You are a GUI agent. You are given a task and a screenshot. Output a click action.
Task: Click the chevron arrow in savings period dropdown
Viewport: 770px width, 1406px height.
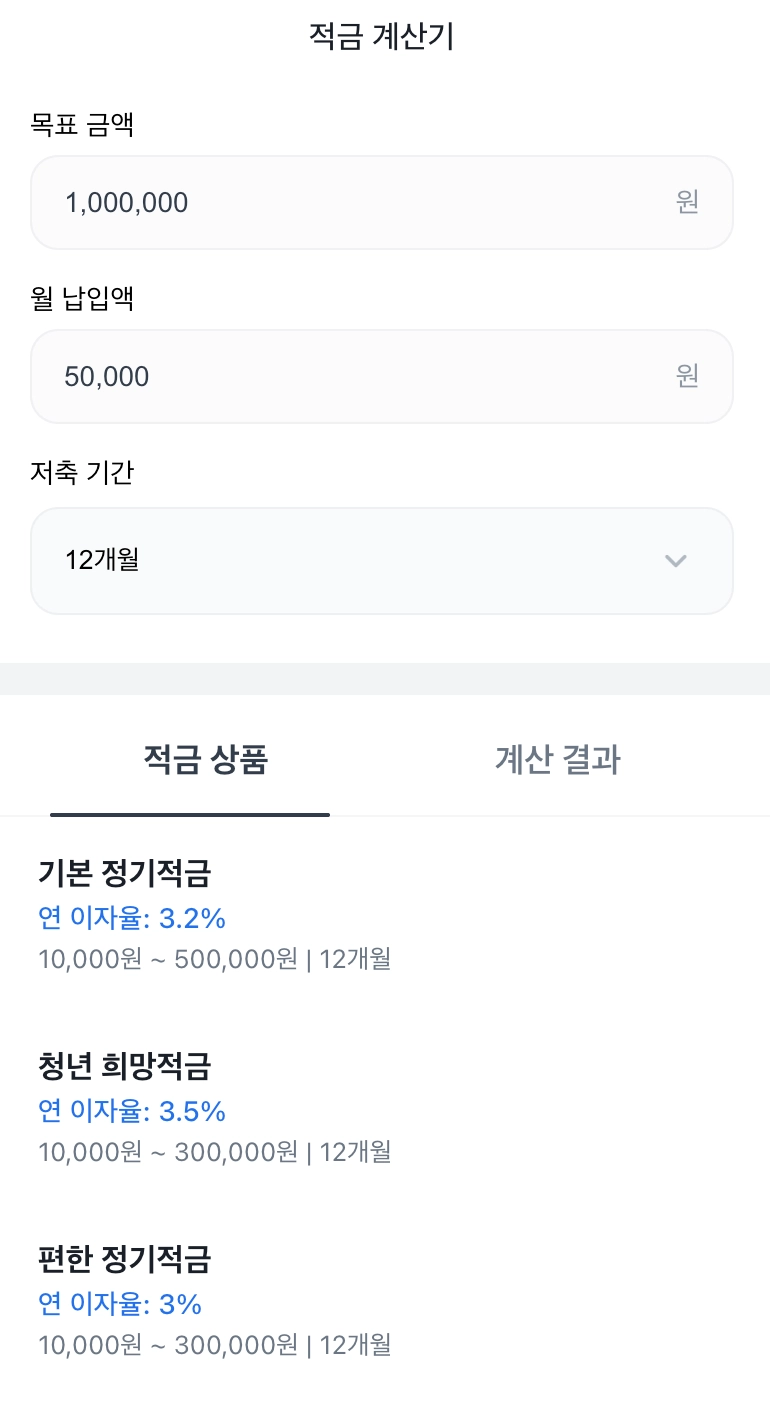(676, 561)
